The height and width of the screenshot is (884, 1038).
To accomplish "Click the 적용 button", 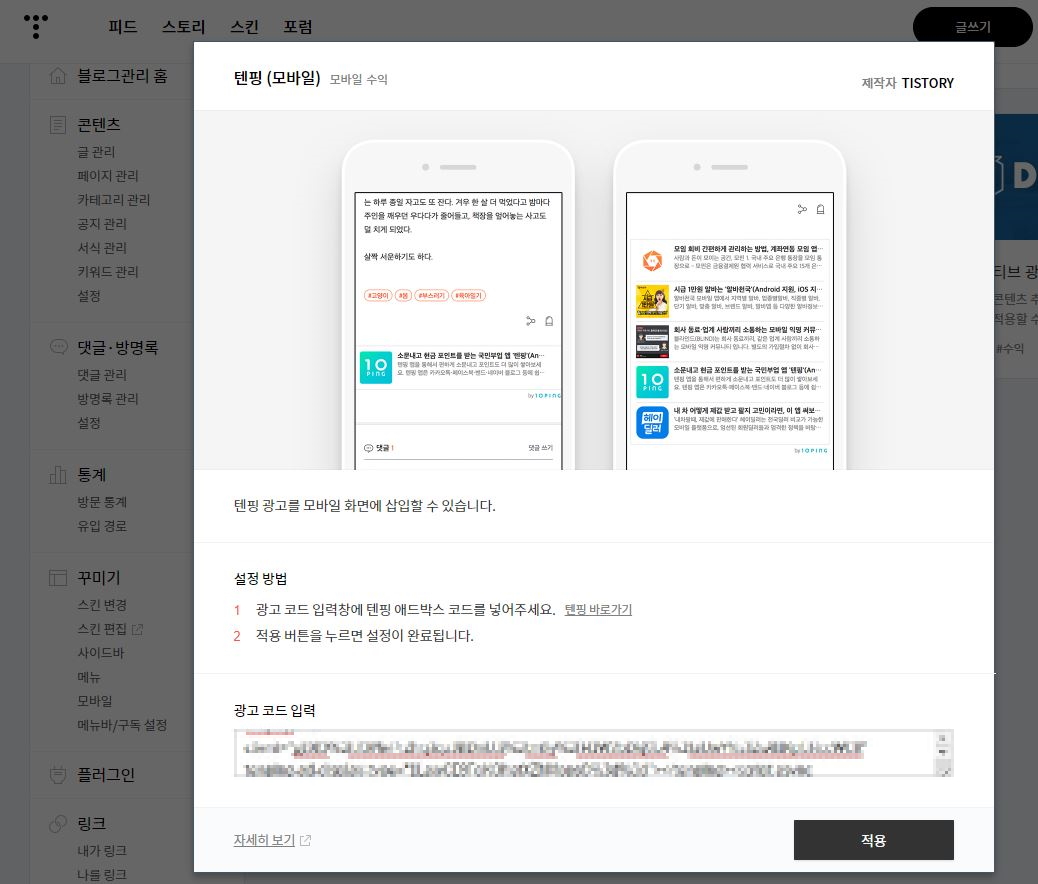I will (873, 840).
